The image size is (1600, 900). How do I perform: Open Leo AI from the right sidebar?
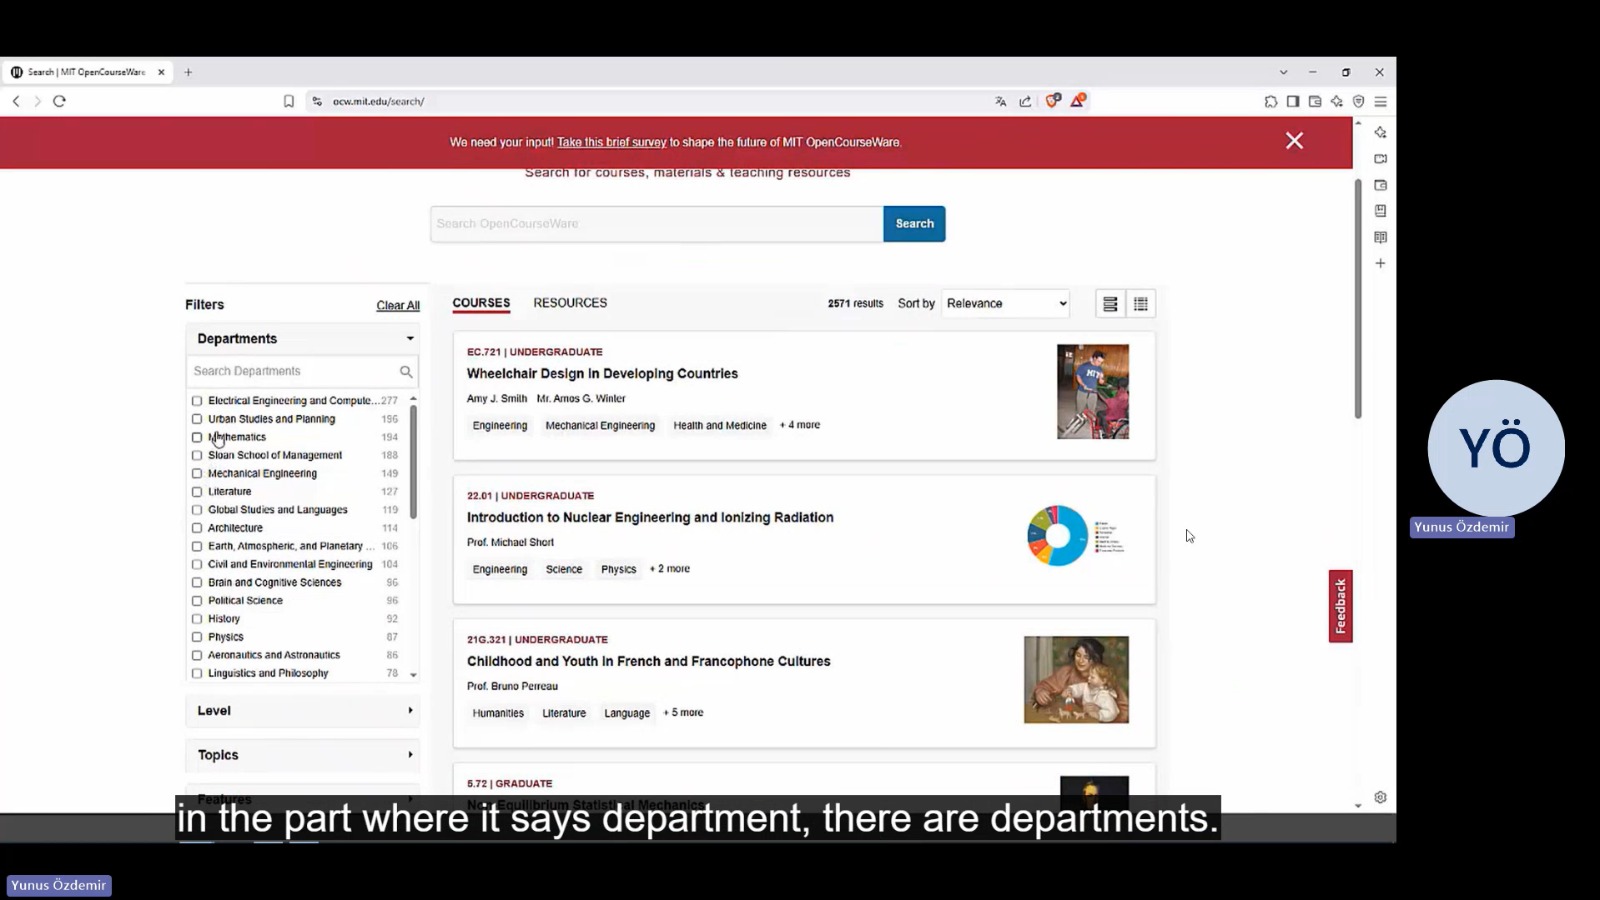(x=1381, y=132)
